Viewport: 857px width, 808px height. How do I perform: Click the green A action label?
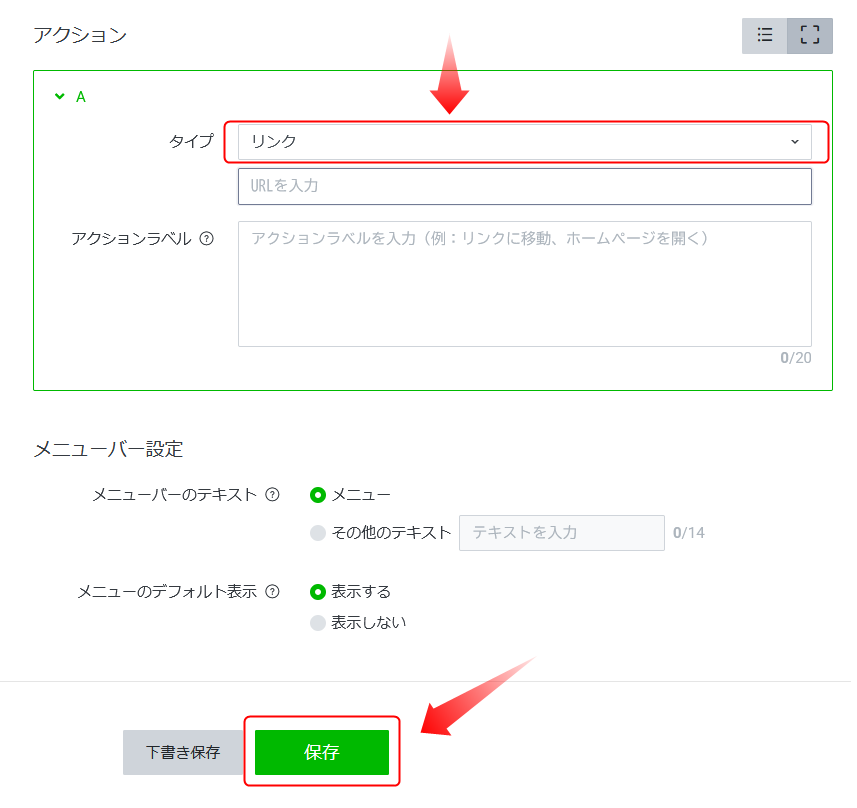point(80,96)
